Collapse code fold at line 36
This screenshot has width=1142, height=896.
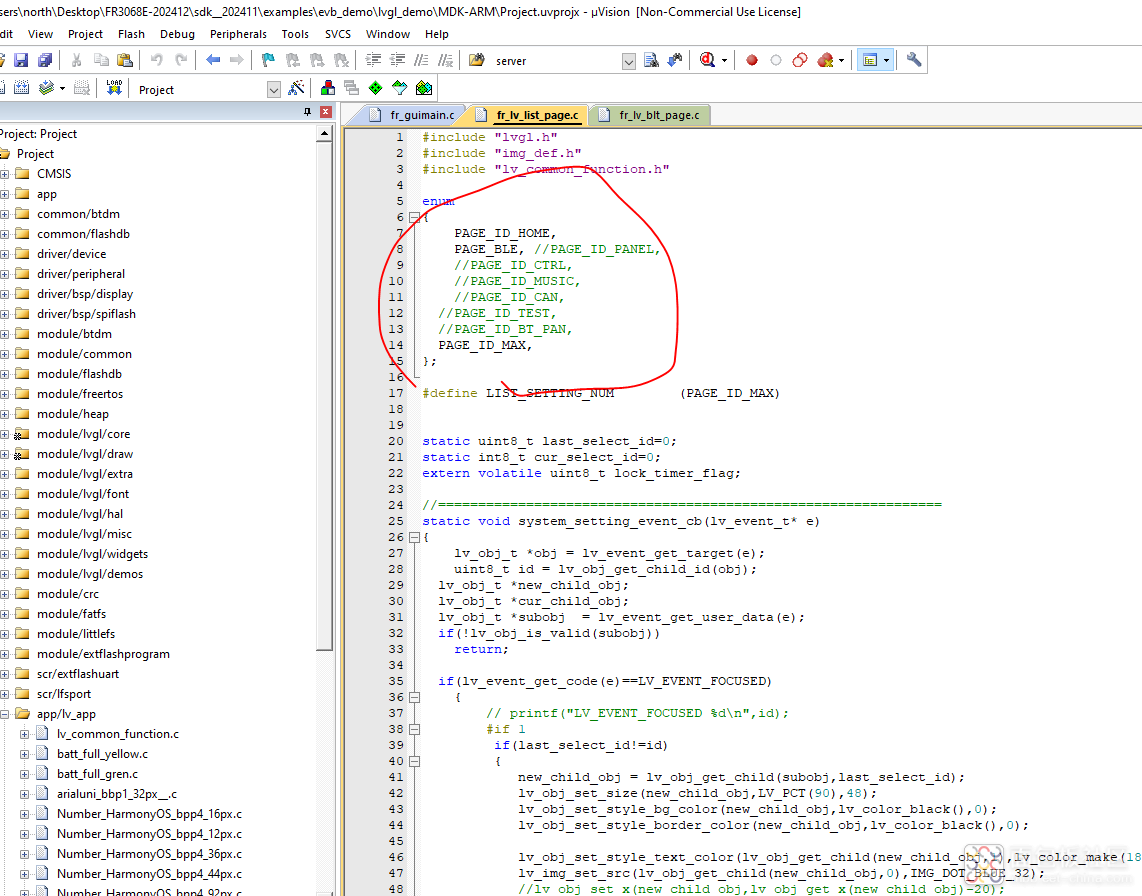(414, 697)
